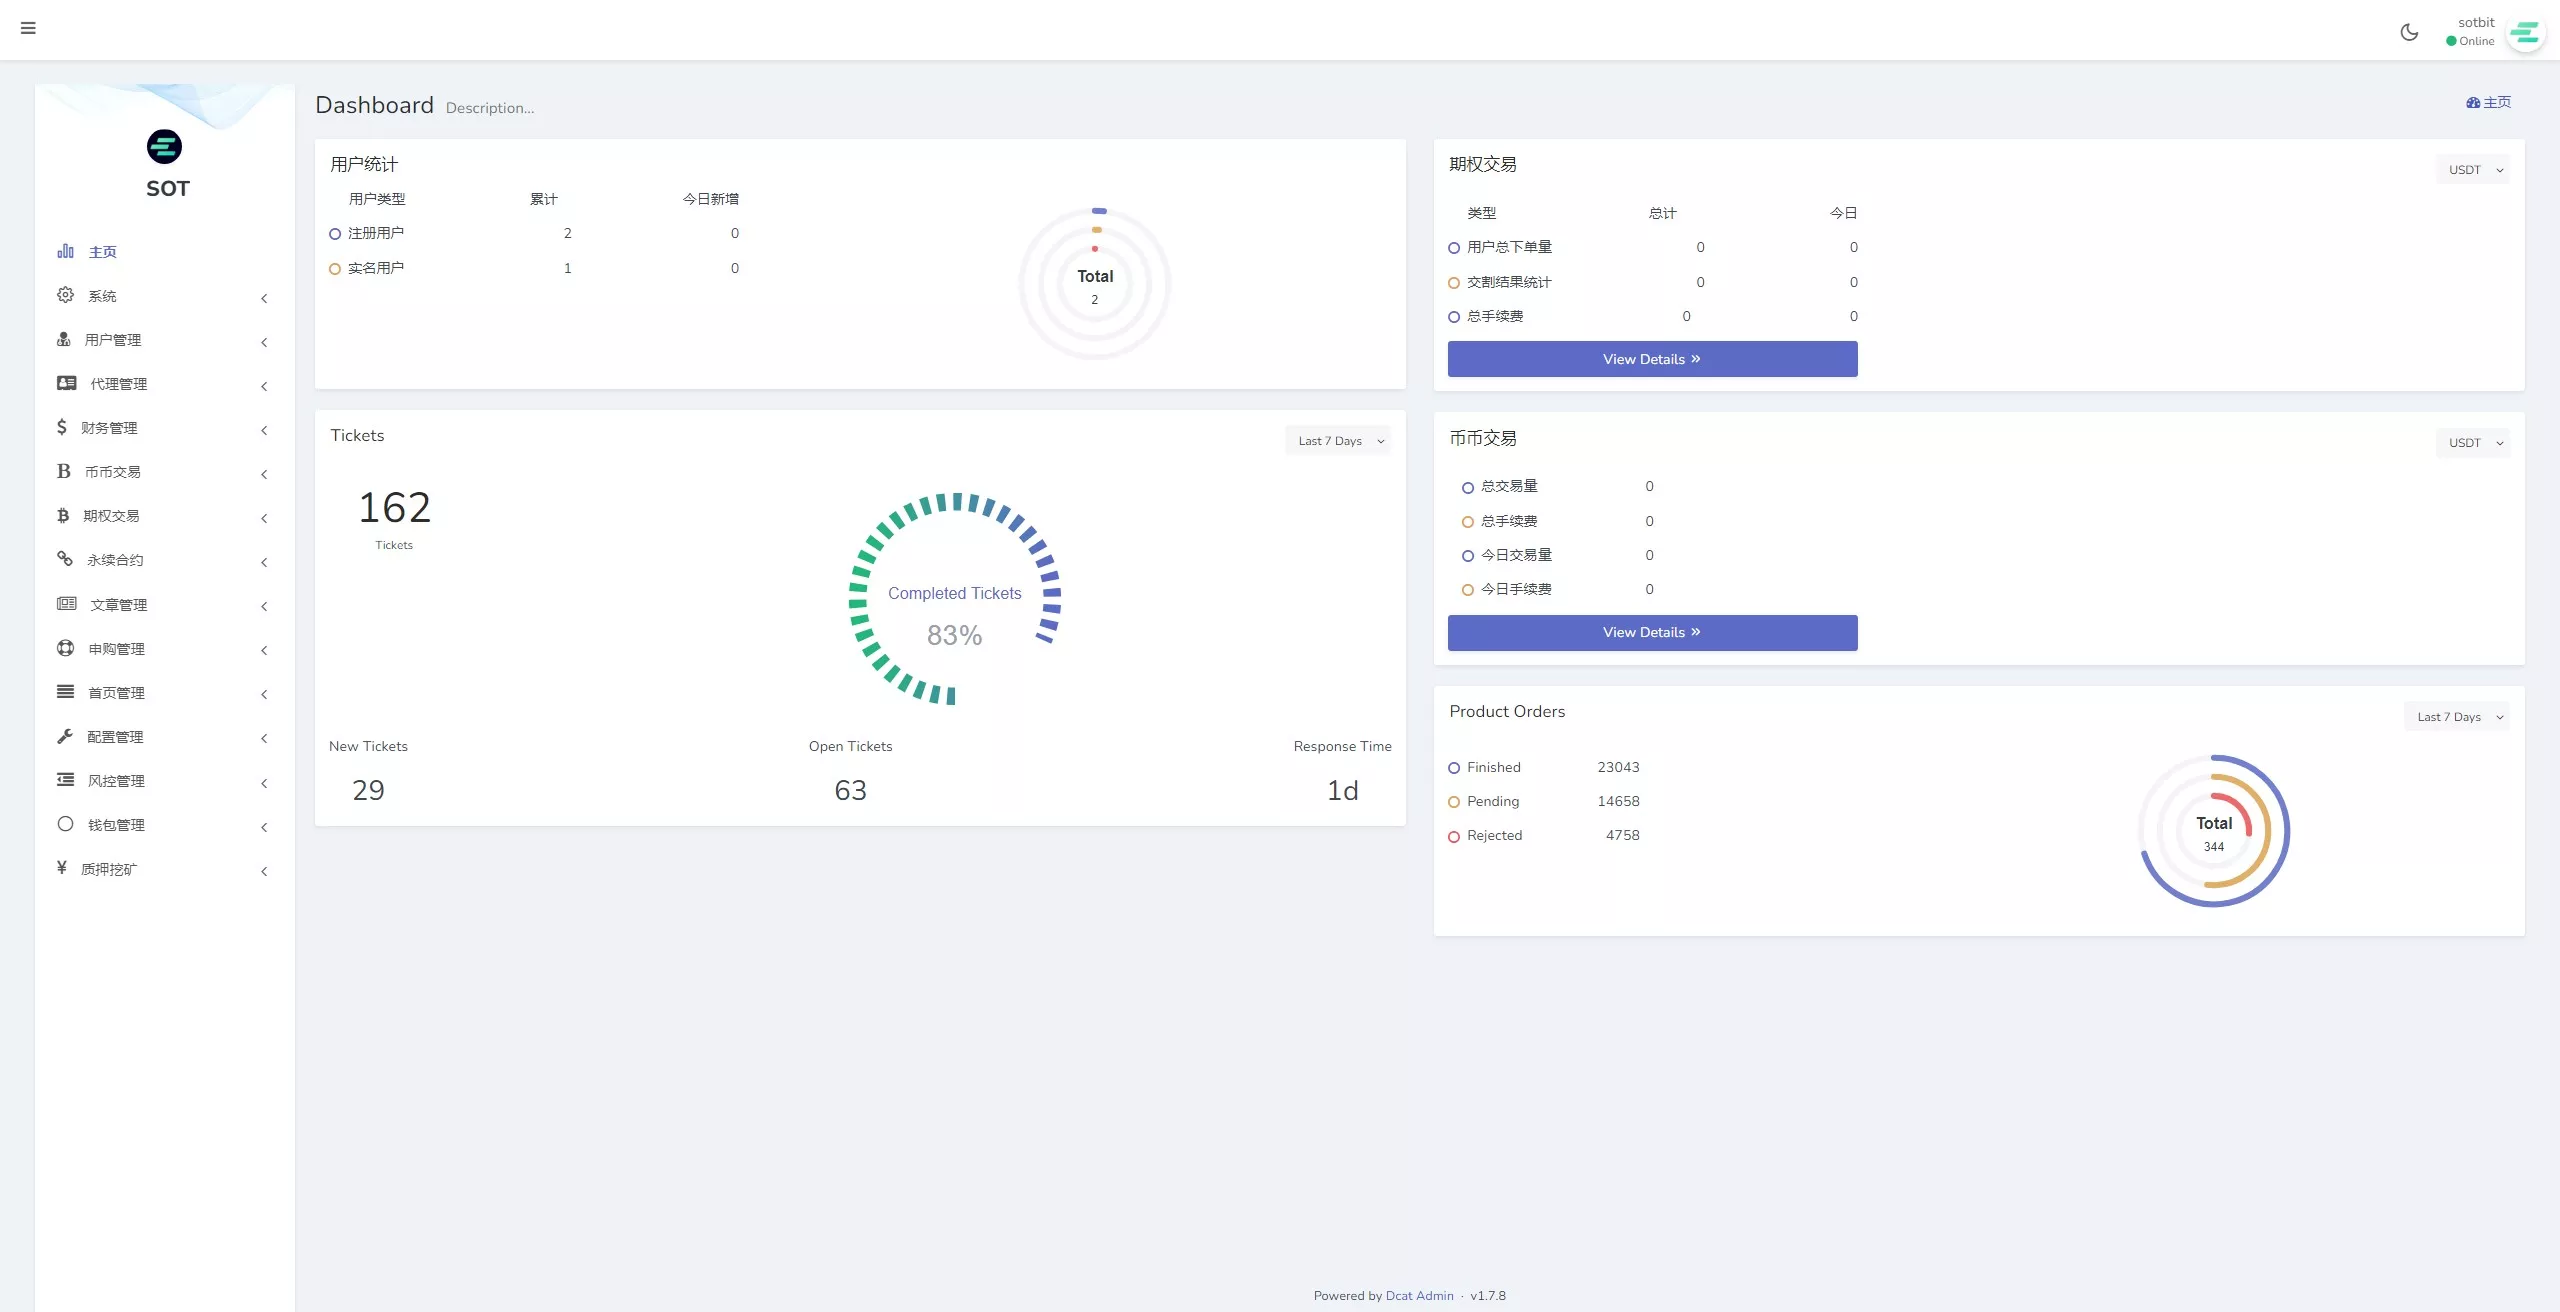Screen dimensions: 2560x1312
Task: Click the 主页 bar chart icon
Action: (65, 251)
